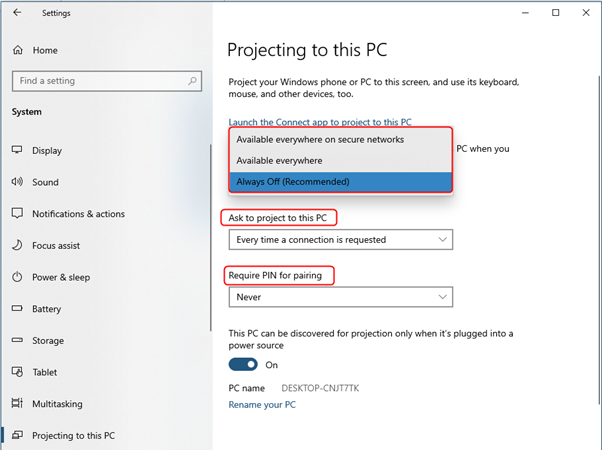Select the Available everywhere option
The height and width of the screenshot is (450, 602).
[279, 160]
